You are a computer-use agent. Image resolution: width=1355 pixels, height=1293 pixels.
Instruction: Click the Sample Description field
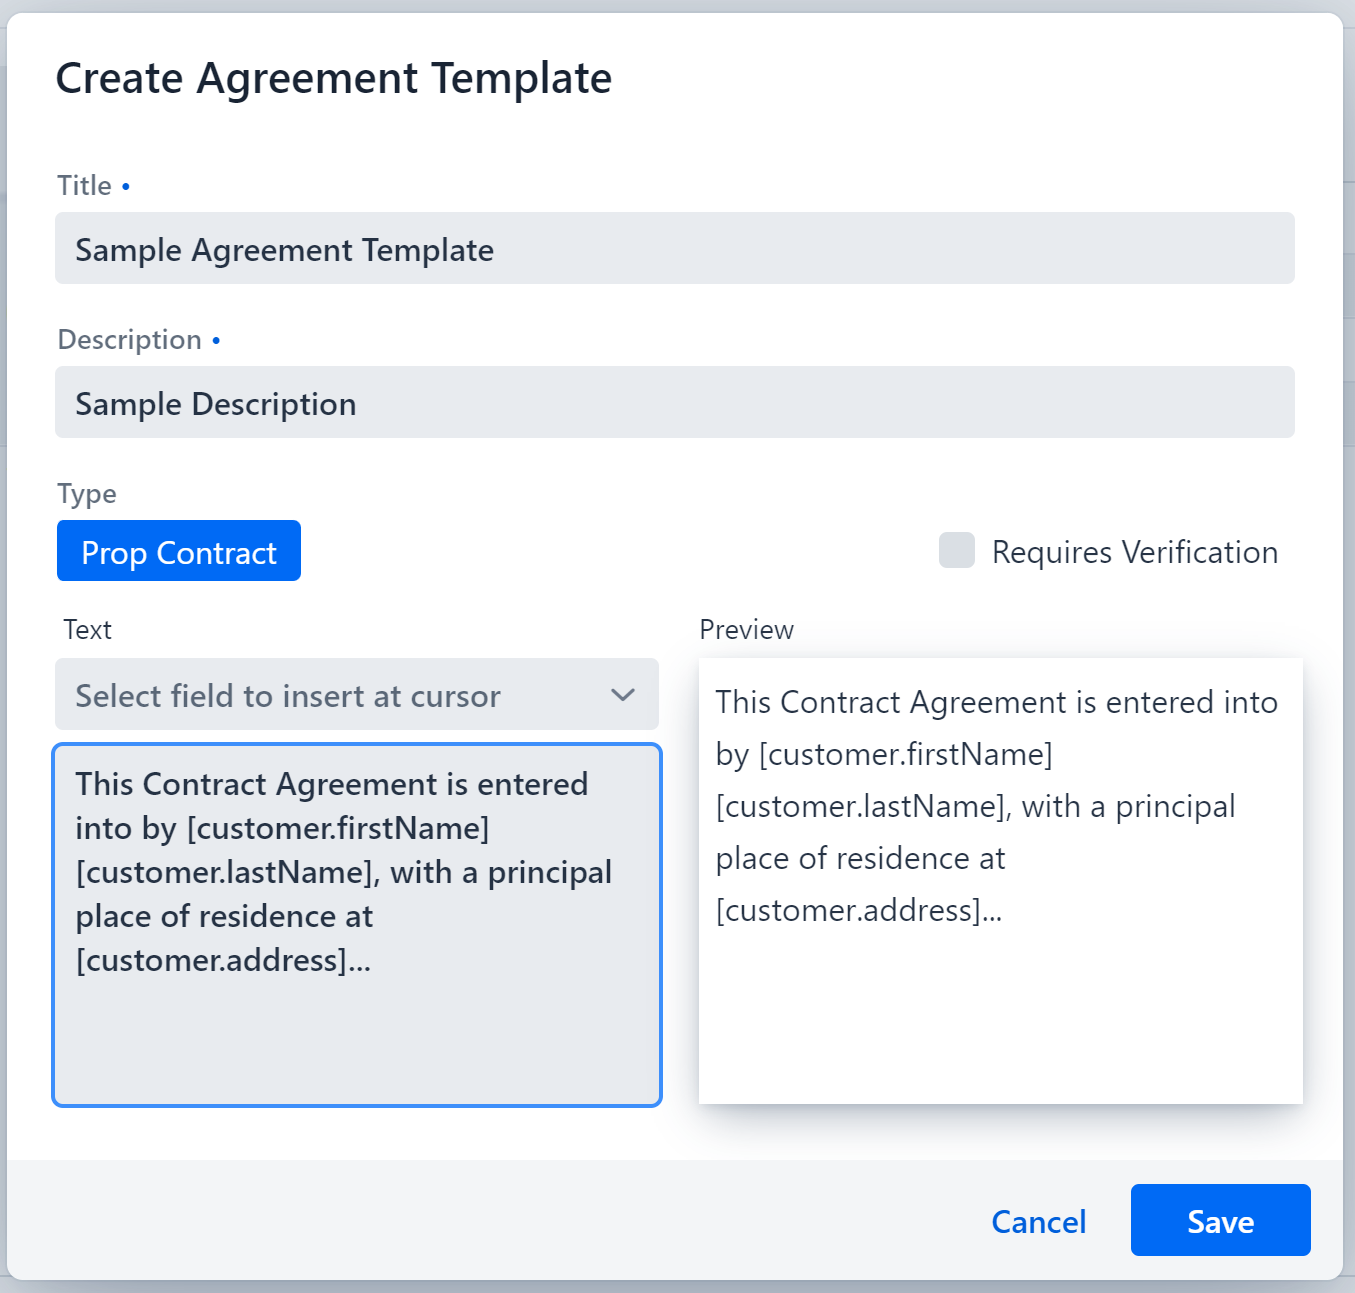[675, 402]
